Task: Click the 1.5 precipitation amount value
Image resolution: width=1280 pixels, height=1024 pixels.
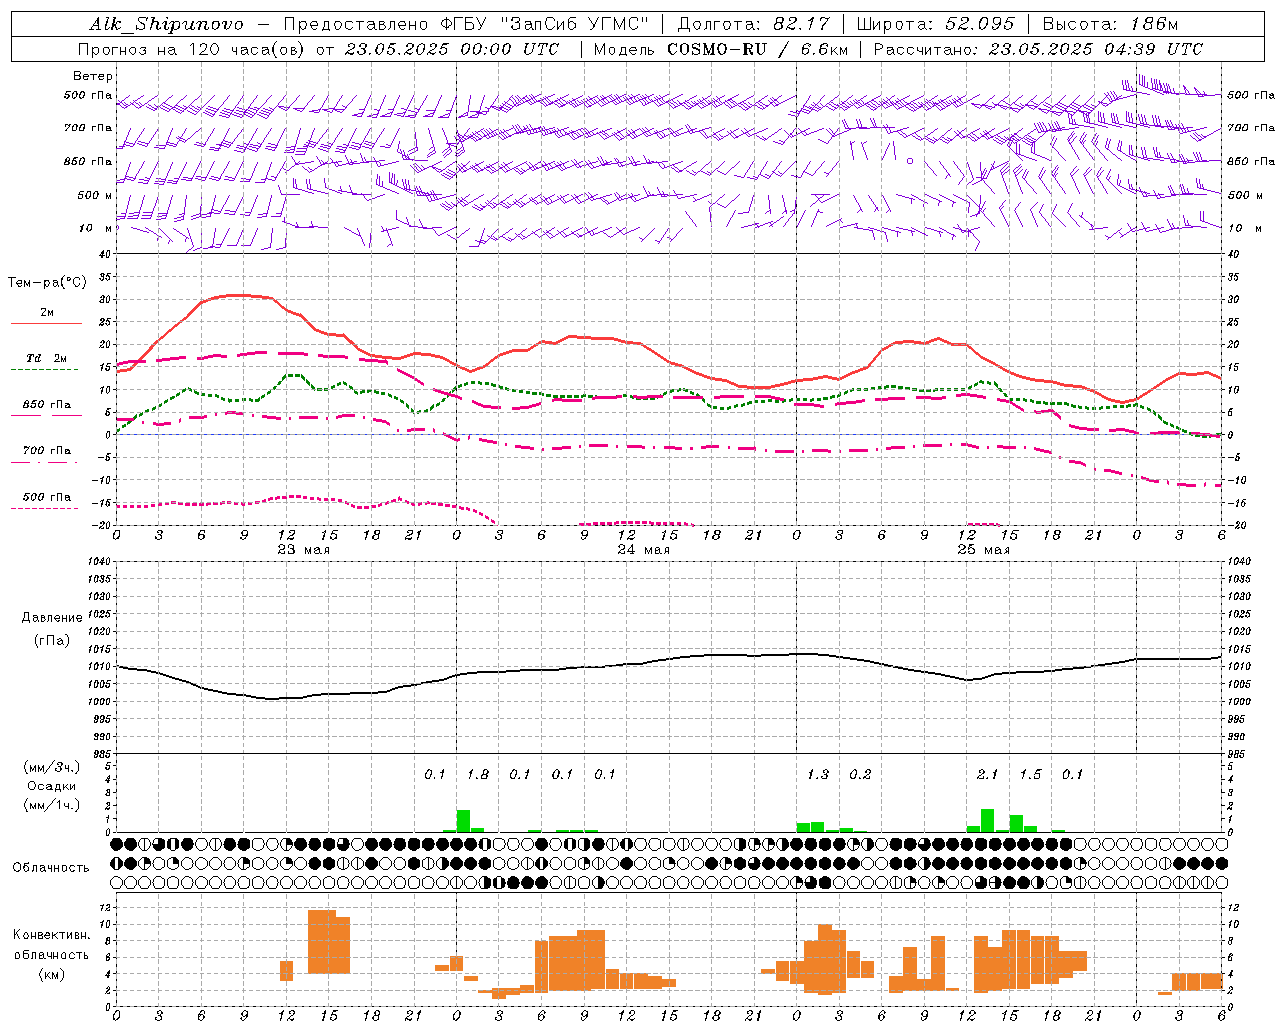Action: [1030, 774]
